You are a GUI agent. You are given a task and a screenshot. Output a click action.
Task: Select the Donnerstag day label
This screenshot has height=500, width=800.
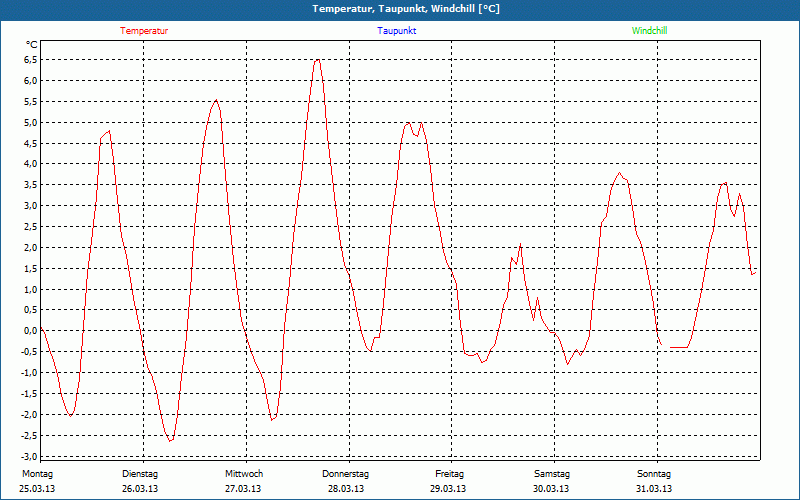(x=345, y=474)
